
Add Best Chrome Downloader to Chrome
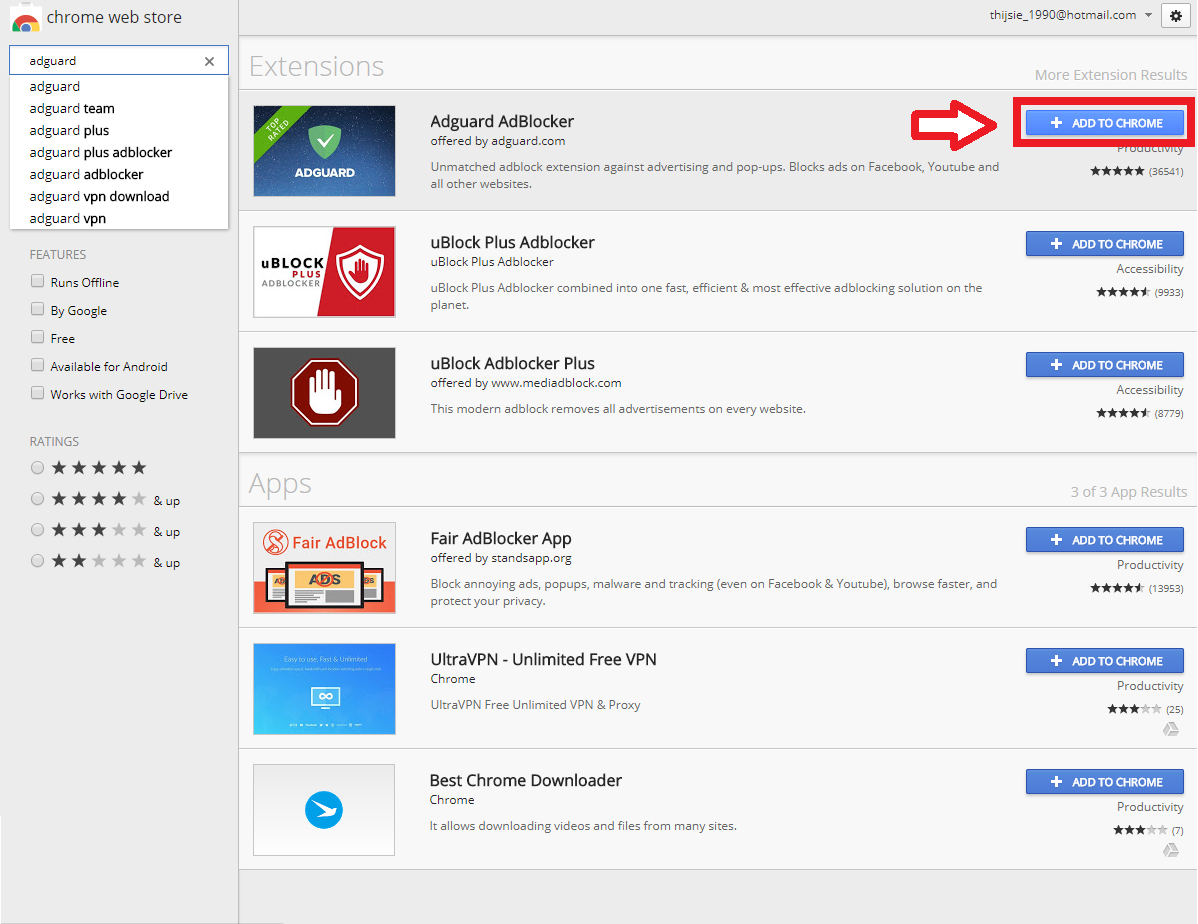coord(1105,782)
